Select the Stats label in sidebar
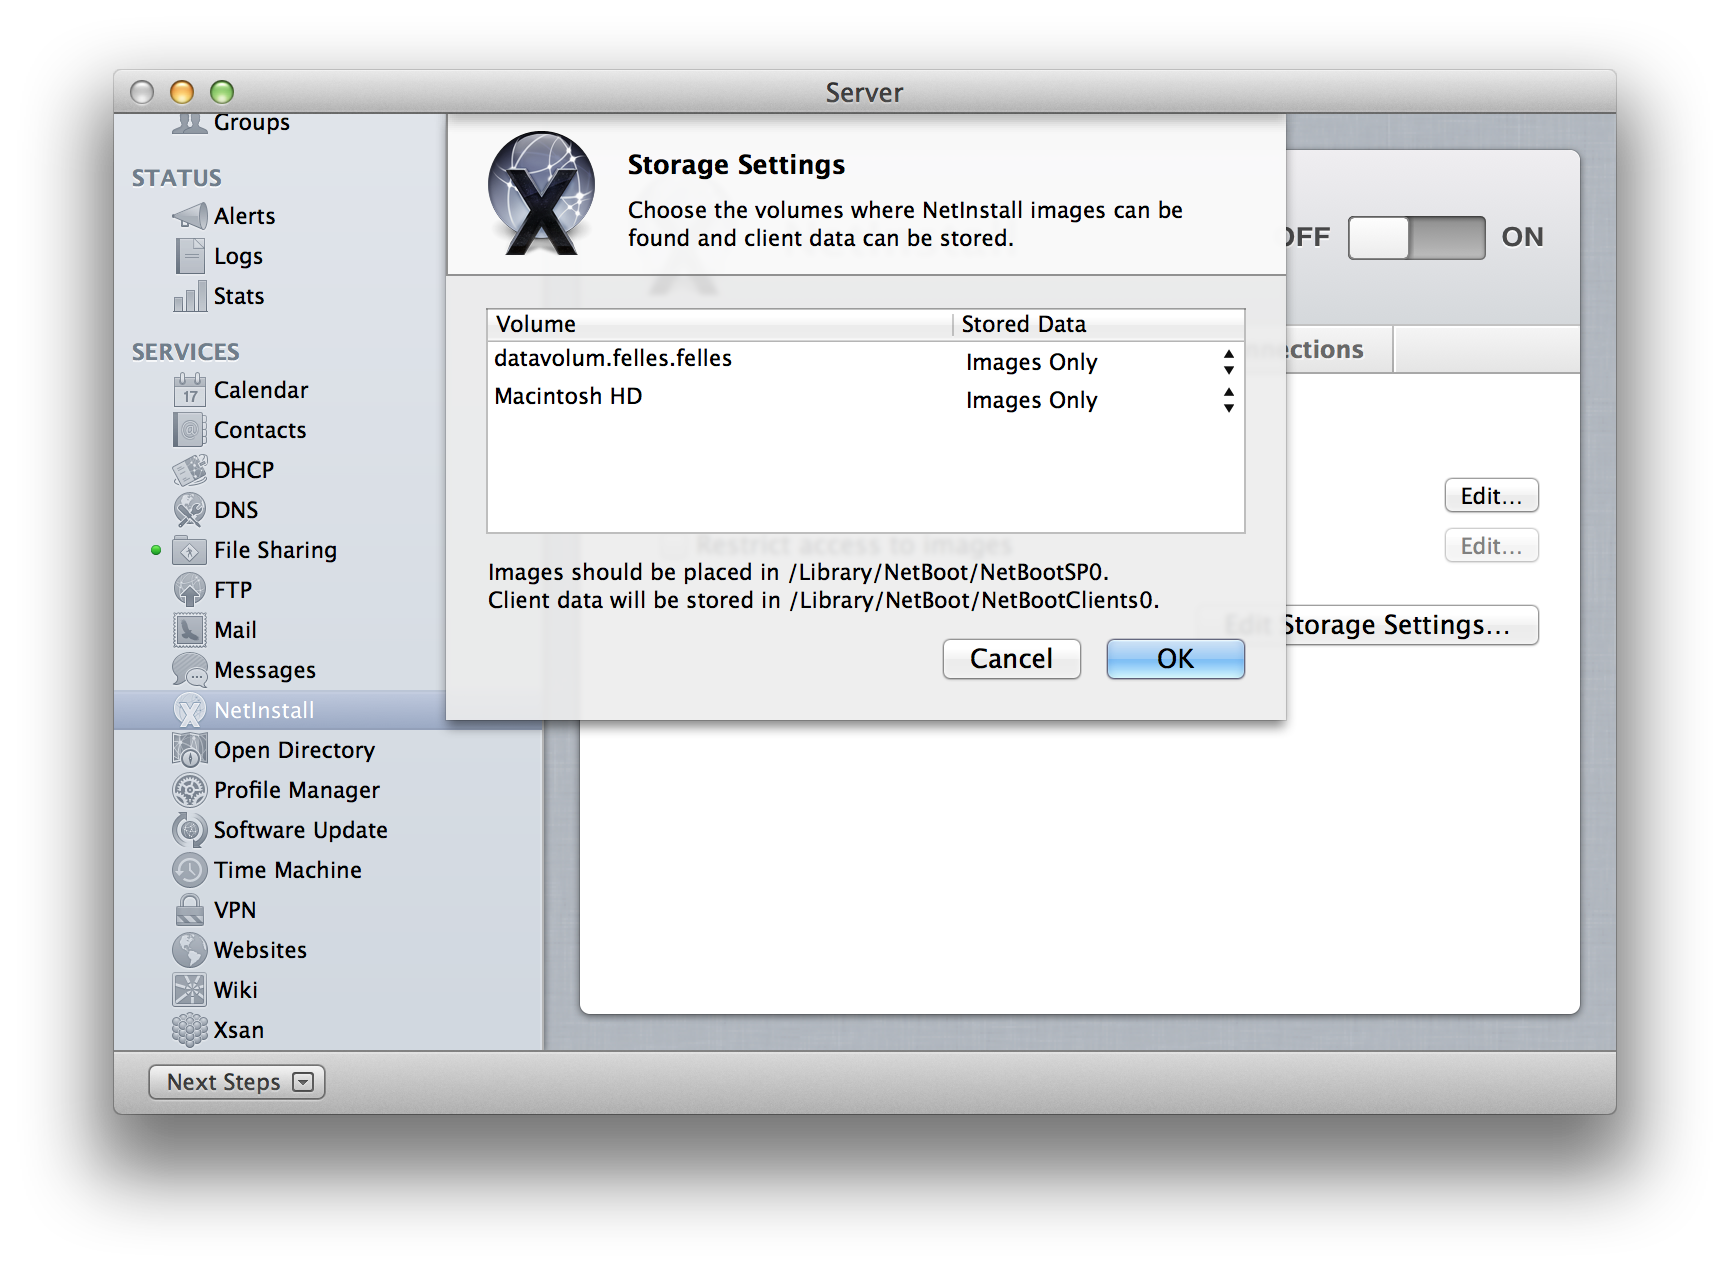The image size is (1730, 1272). tap(239, 296)
